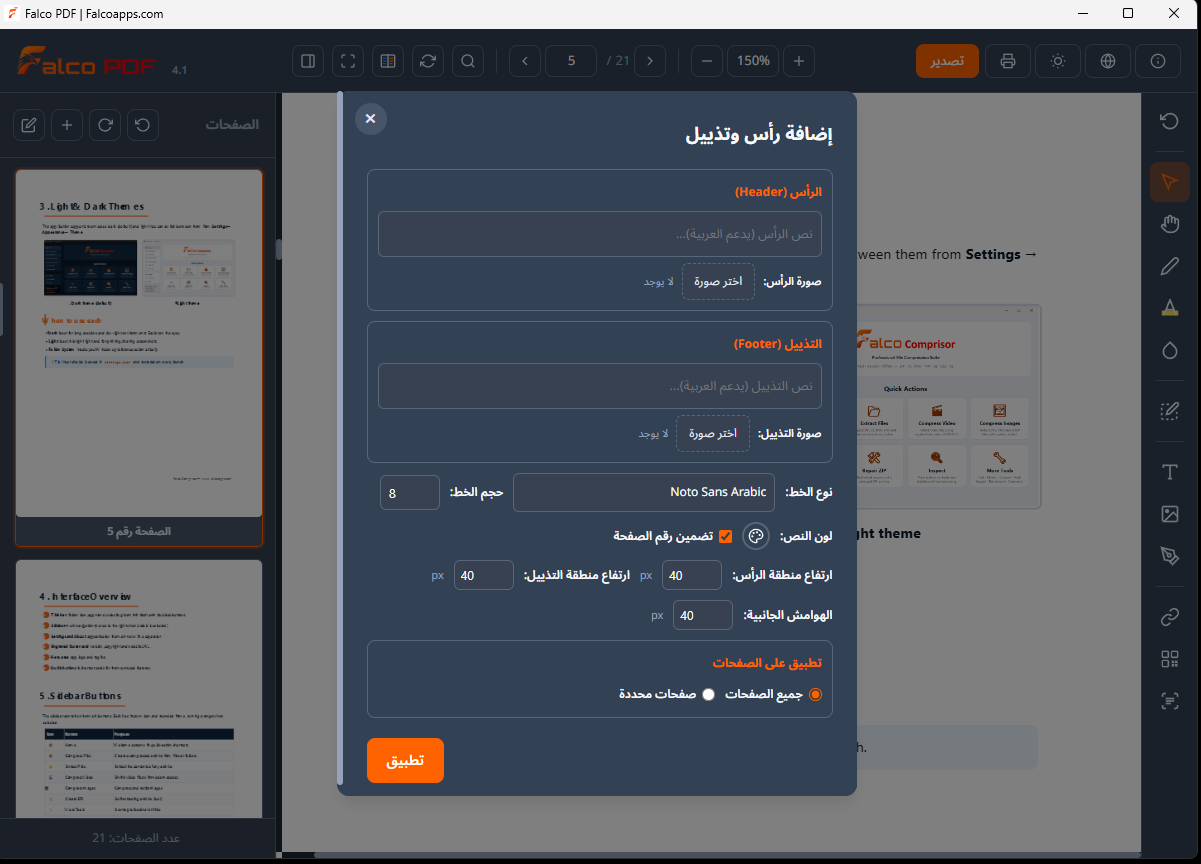Select the insert image tool
The image size is (1201, 864).
pyautogui.click(x=1169, y=514)
